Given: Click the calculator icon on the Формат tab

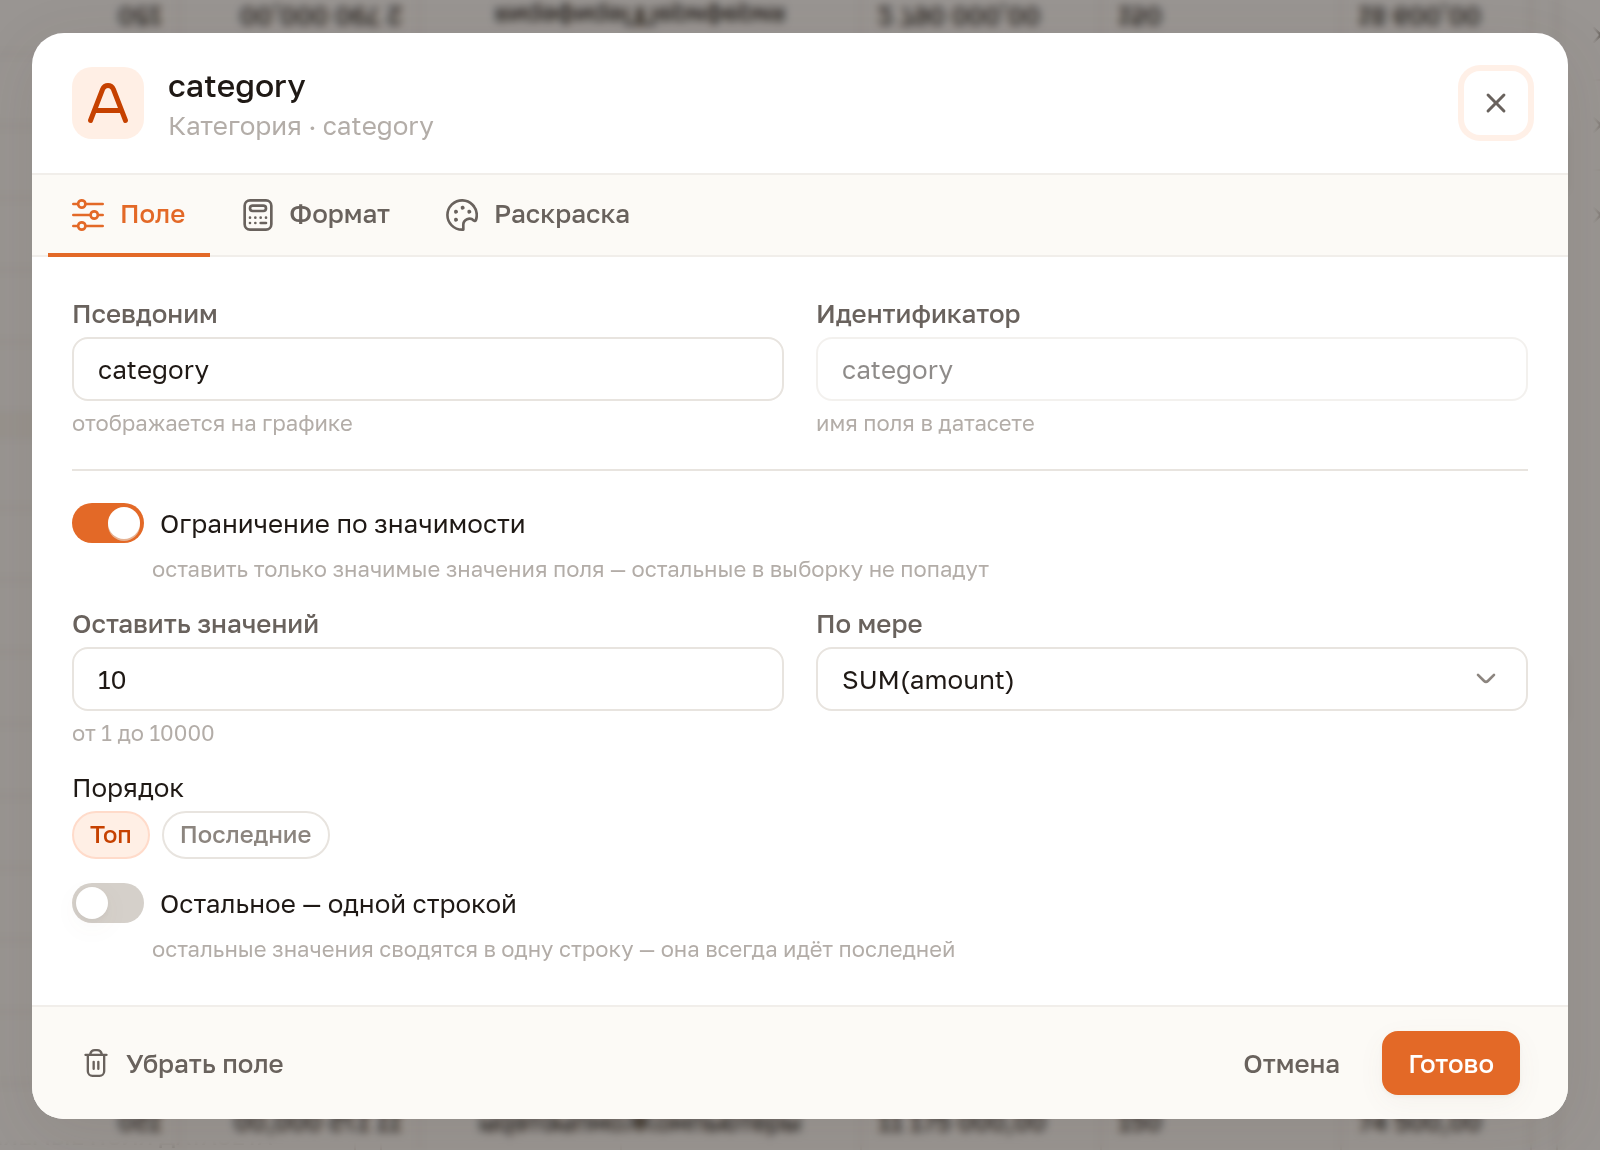Looking at the screenshot, I should [x=258, y=215].
